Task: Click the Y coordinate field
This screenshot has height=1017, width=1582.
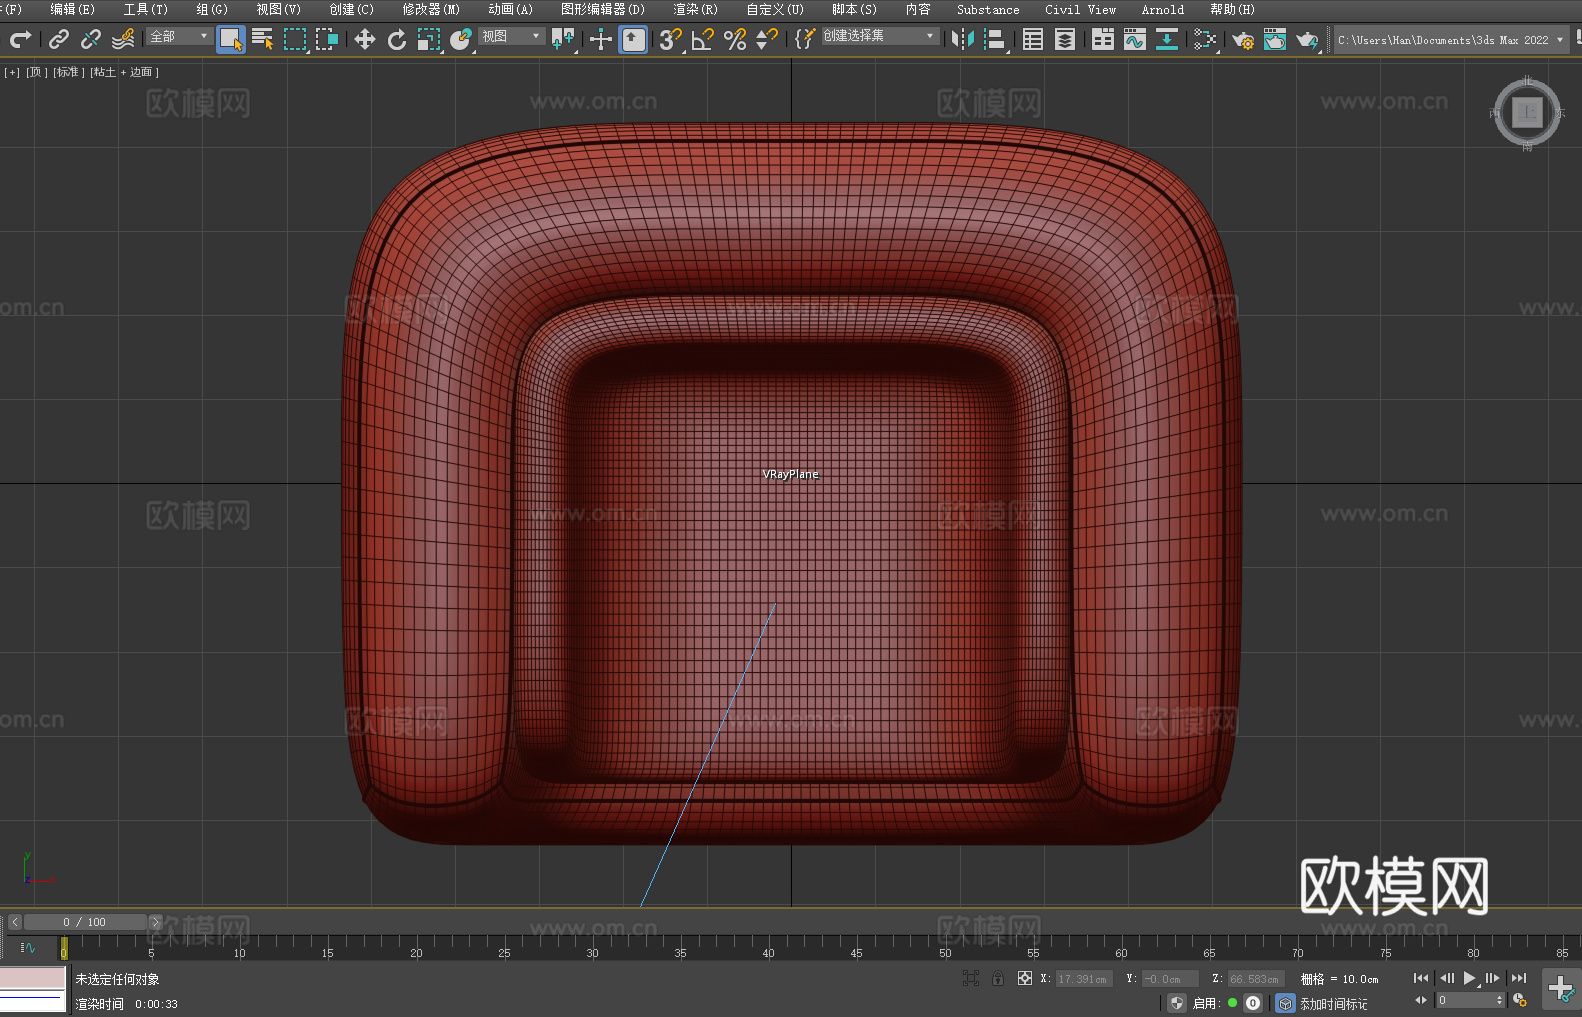Action: pos(1169,979)
